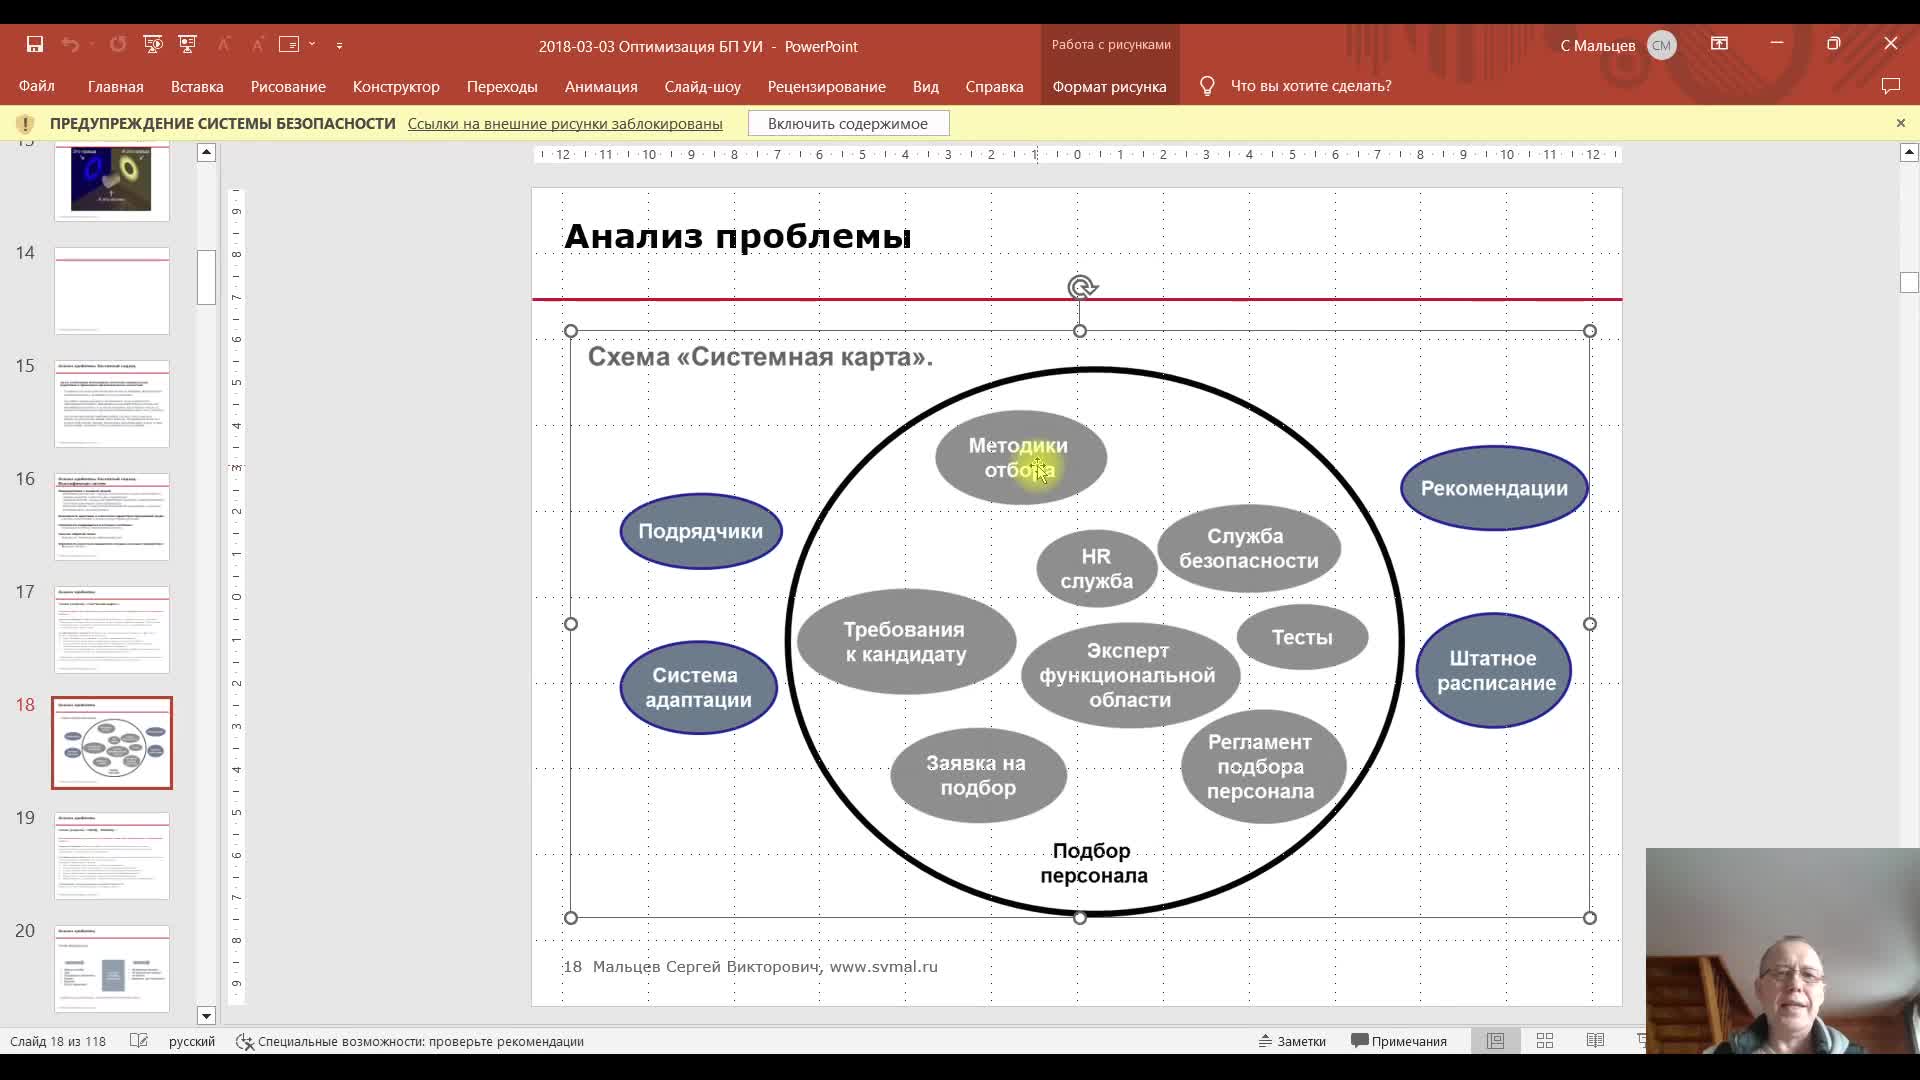1920x1080 pixels.
Task: Open the comments panel via Примечания
Action: 1399,1040
